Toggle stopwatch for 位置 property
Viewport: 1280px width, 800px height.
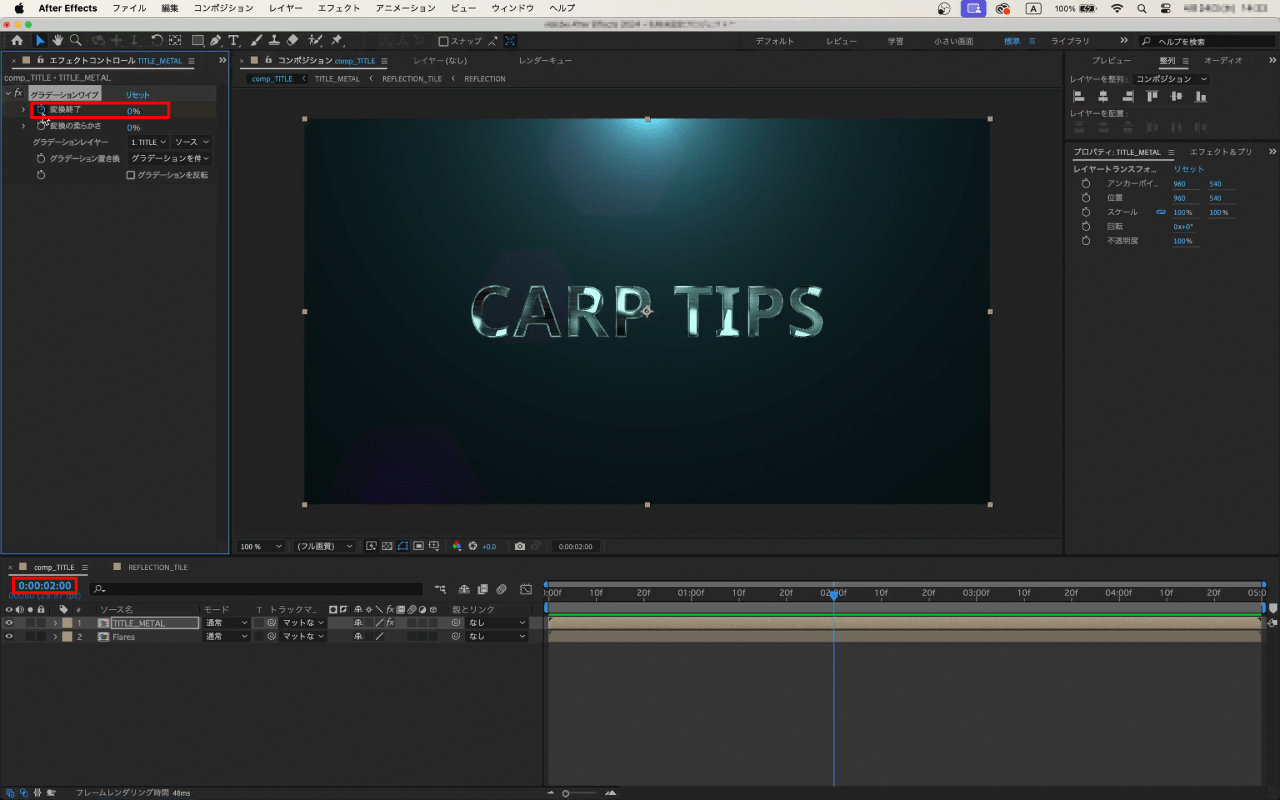point(1085,198)
